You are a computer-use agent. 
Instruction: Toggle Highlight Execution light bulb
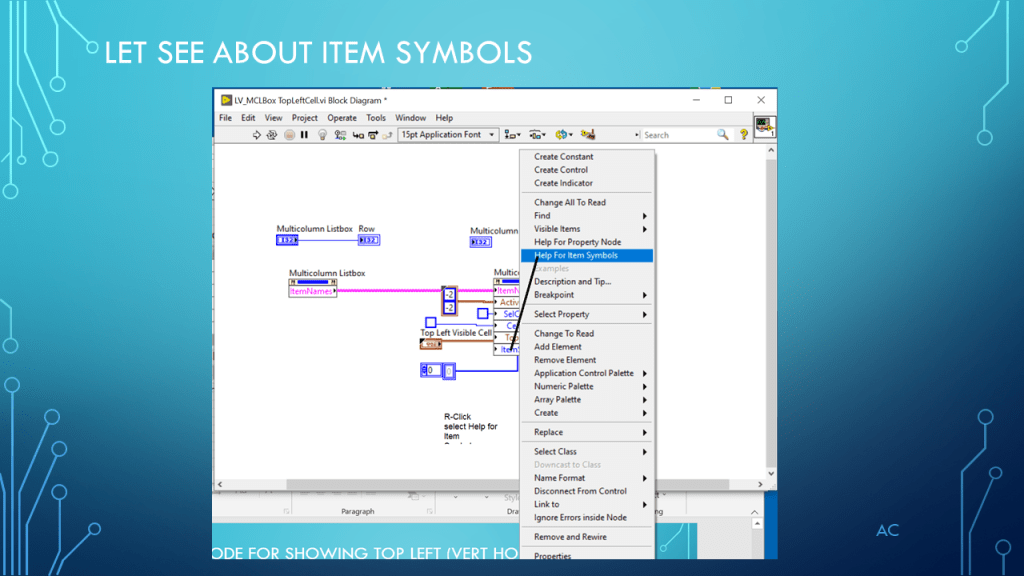coord(322,135)
